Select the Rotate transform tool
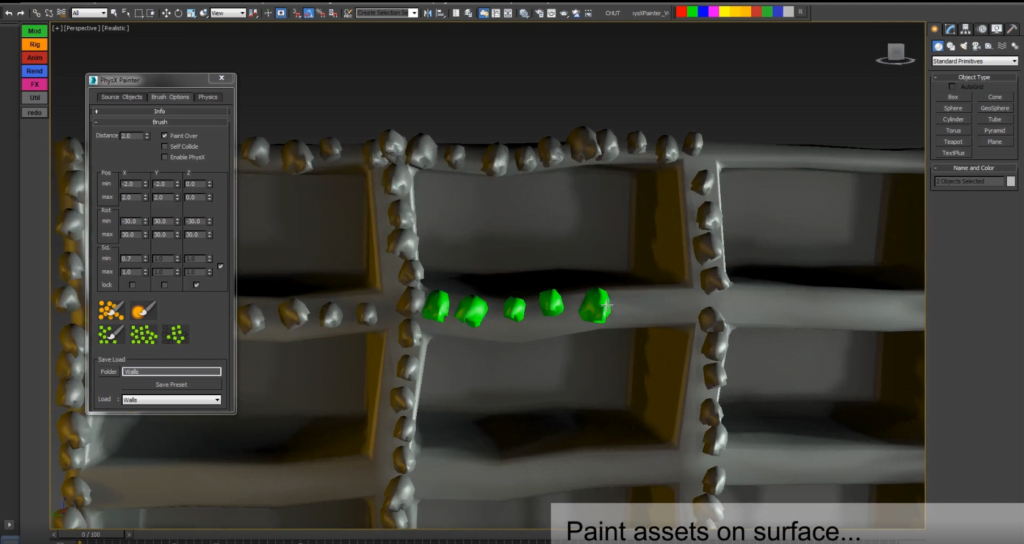This screenshot has width=1024, height=544. 178,13
